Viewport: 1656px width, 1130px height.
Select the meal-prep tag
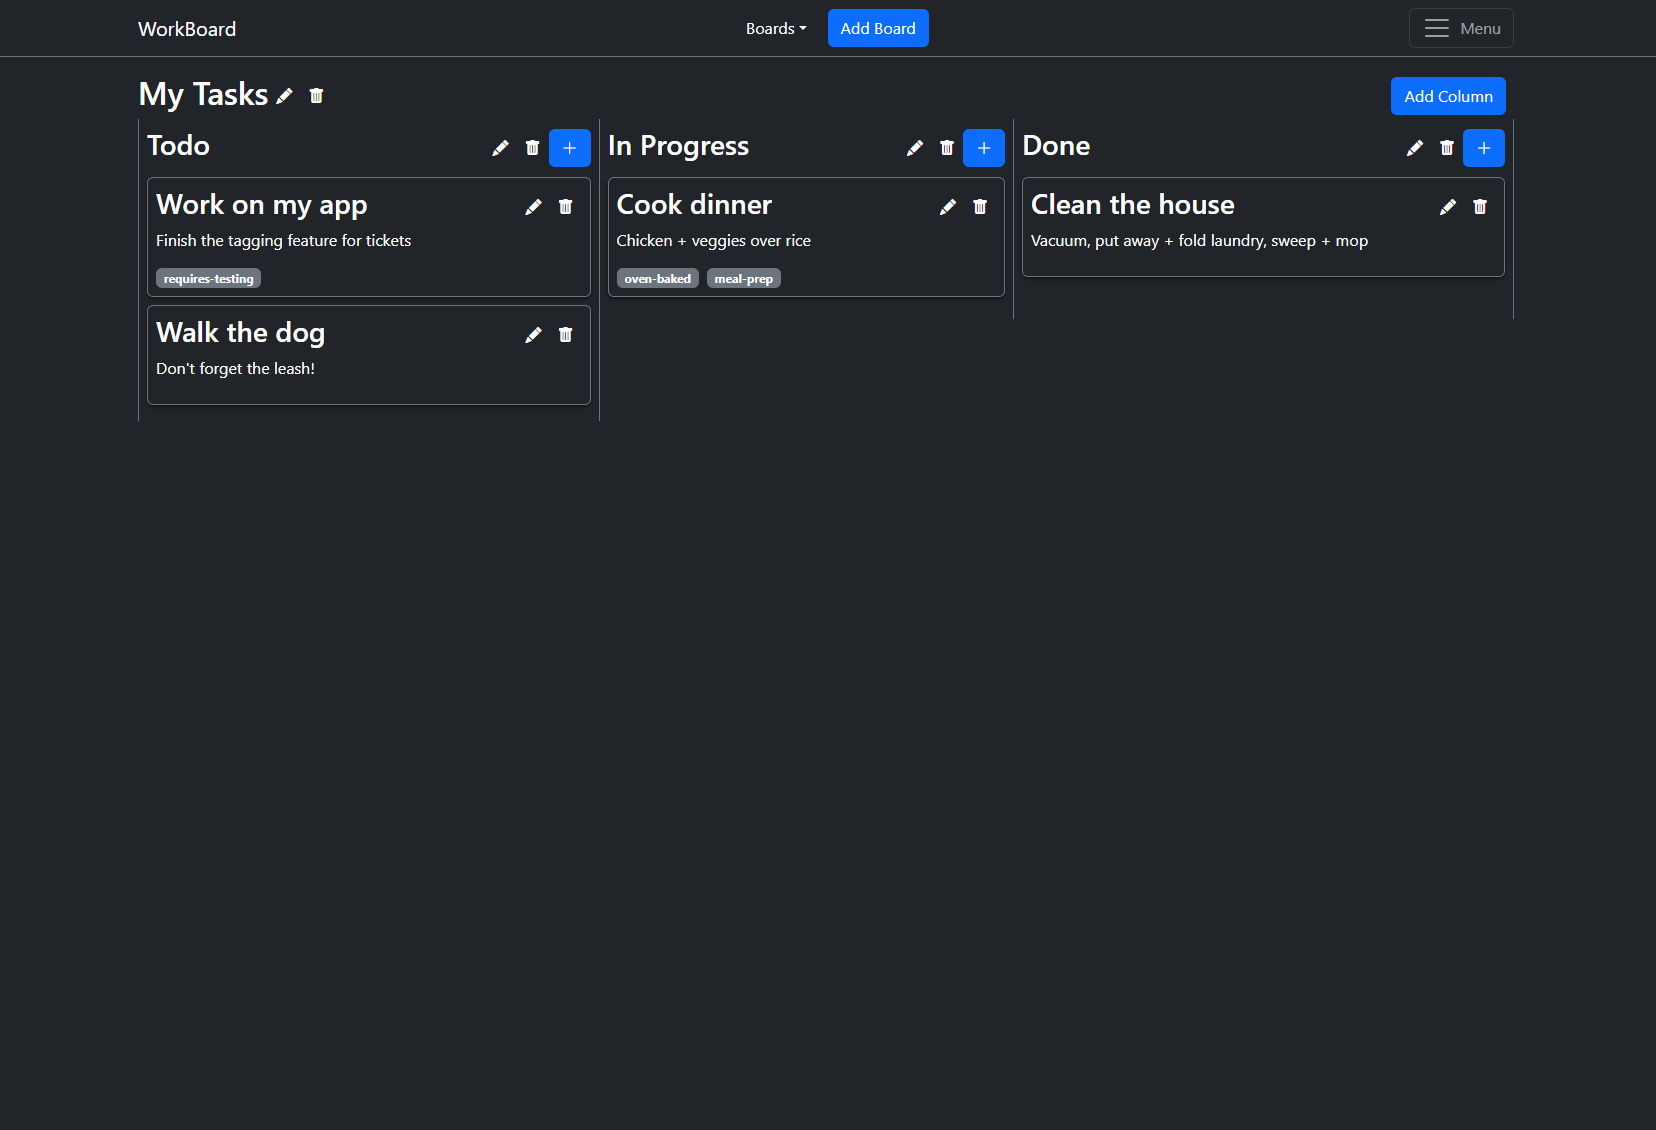(x=744, y=279)
